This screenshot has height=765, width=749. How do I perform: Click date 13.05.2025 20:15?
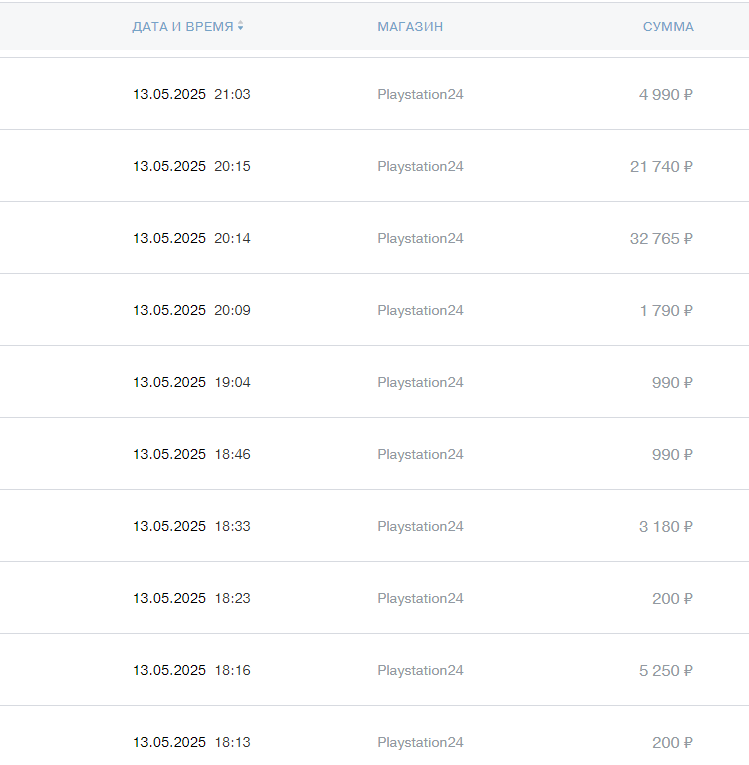point(191,166)
